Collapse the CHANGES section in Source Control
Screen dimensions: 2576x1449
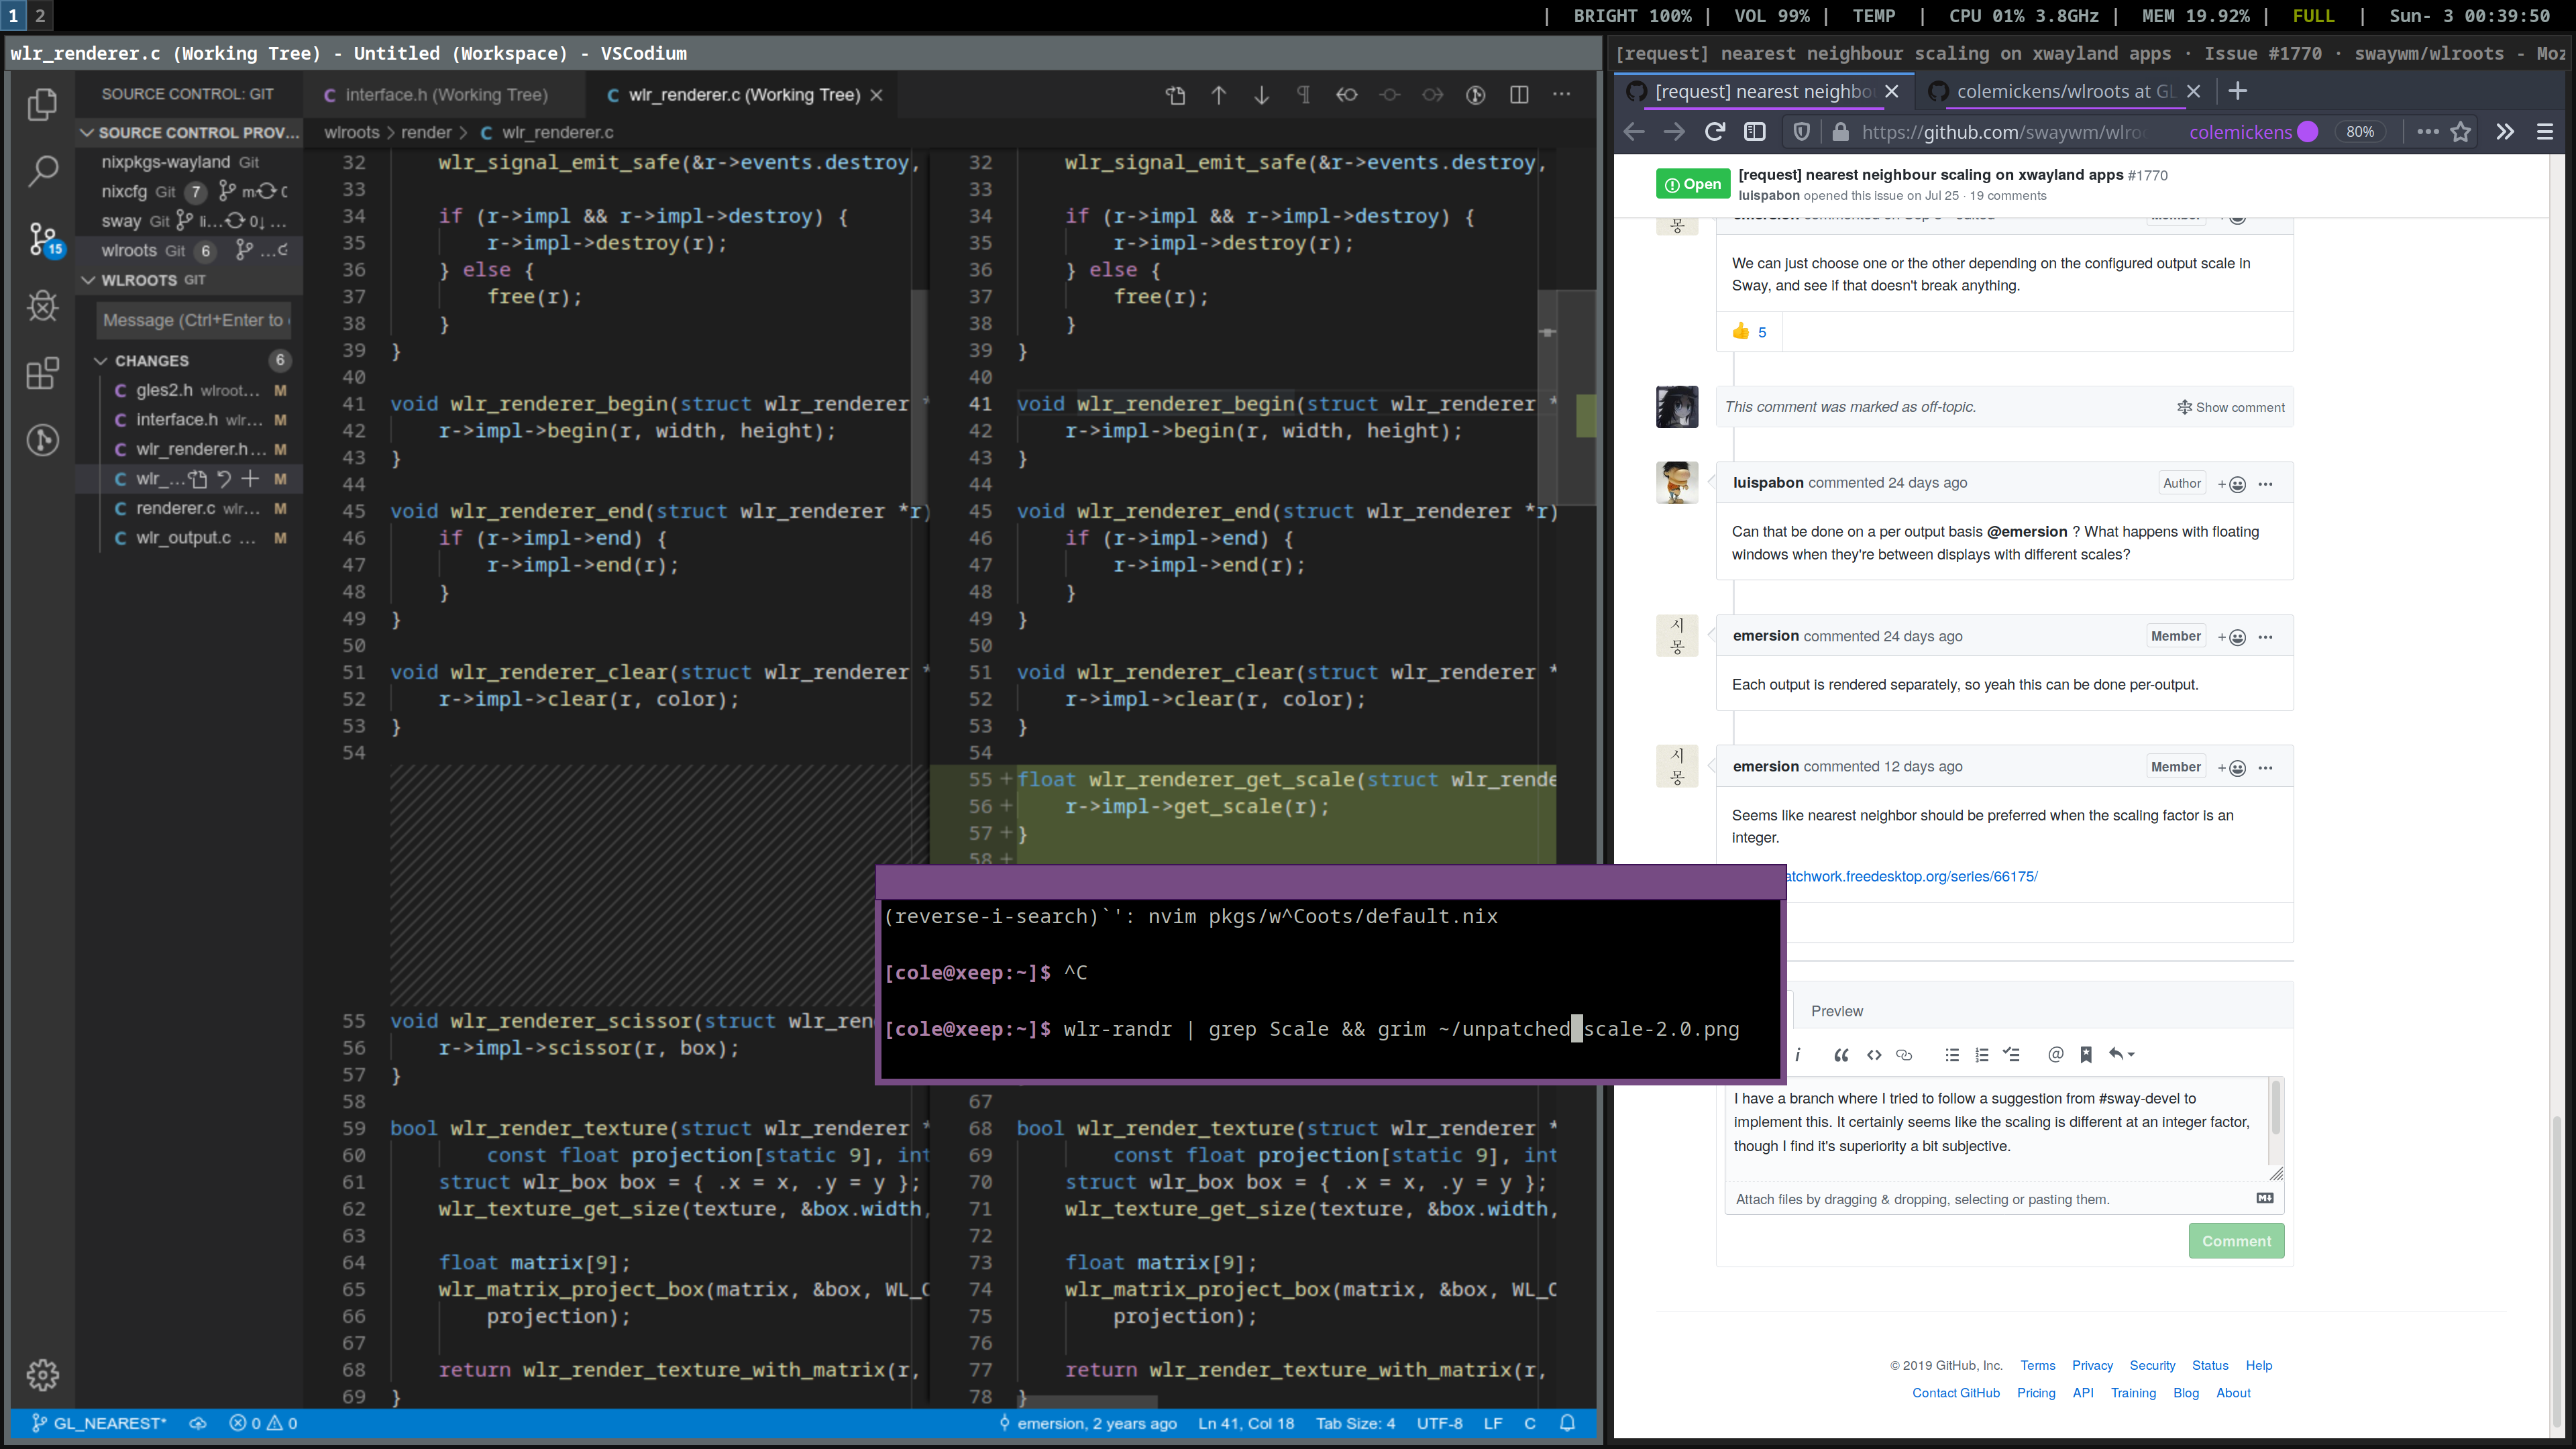click(x=101, y=360)
